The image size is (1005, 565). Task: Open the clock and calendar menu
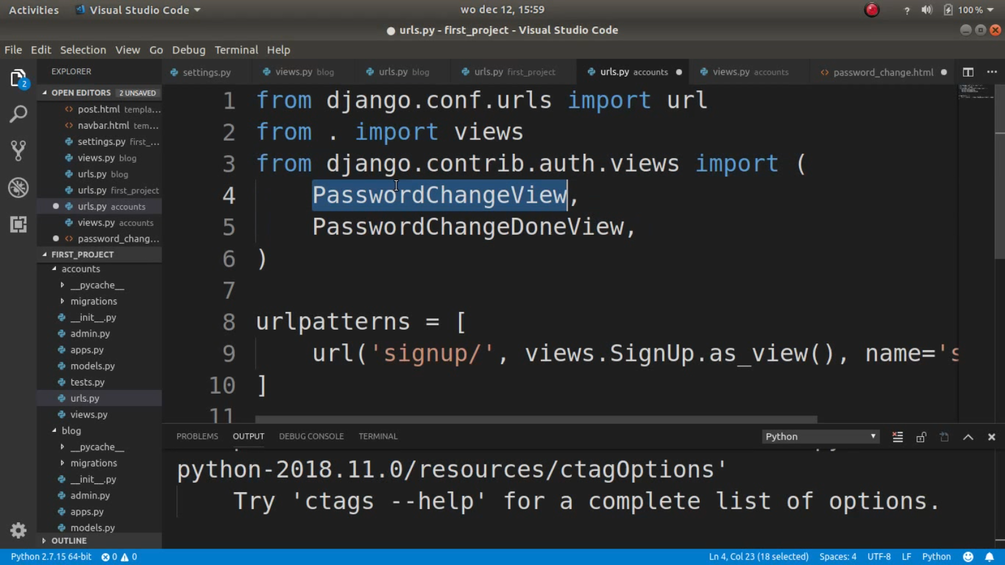pyautogui.click(x=502, y=10)
